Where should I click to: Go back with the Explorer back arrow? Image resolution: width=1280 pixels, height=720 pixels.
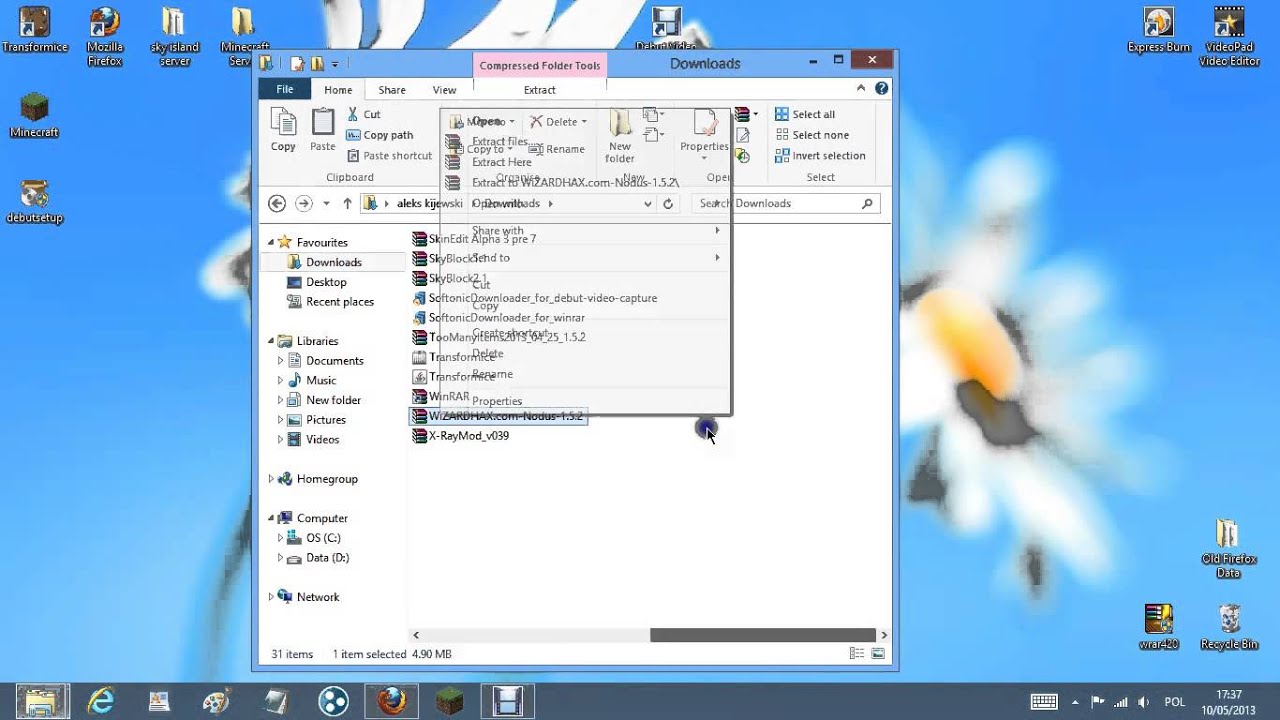tap(277, 203)
